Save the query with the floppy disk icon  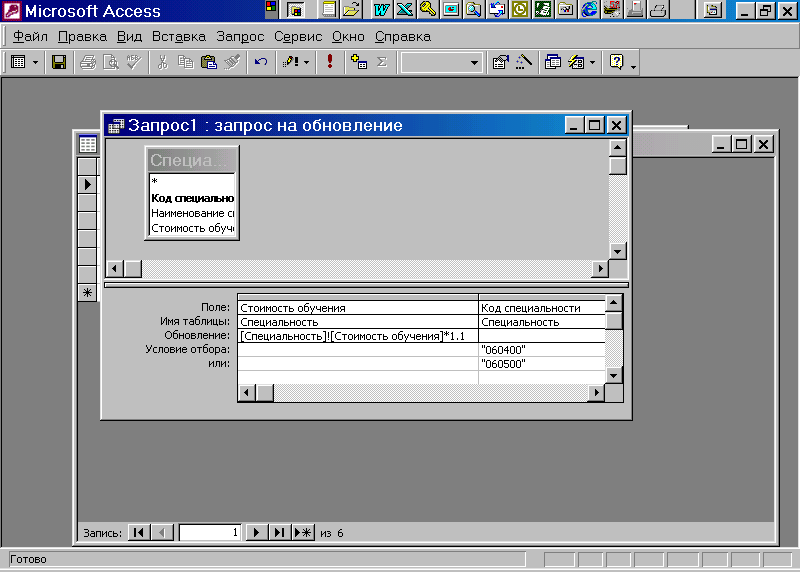click(x=59, y=62)
